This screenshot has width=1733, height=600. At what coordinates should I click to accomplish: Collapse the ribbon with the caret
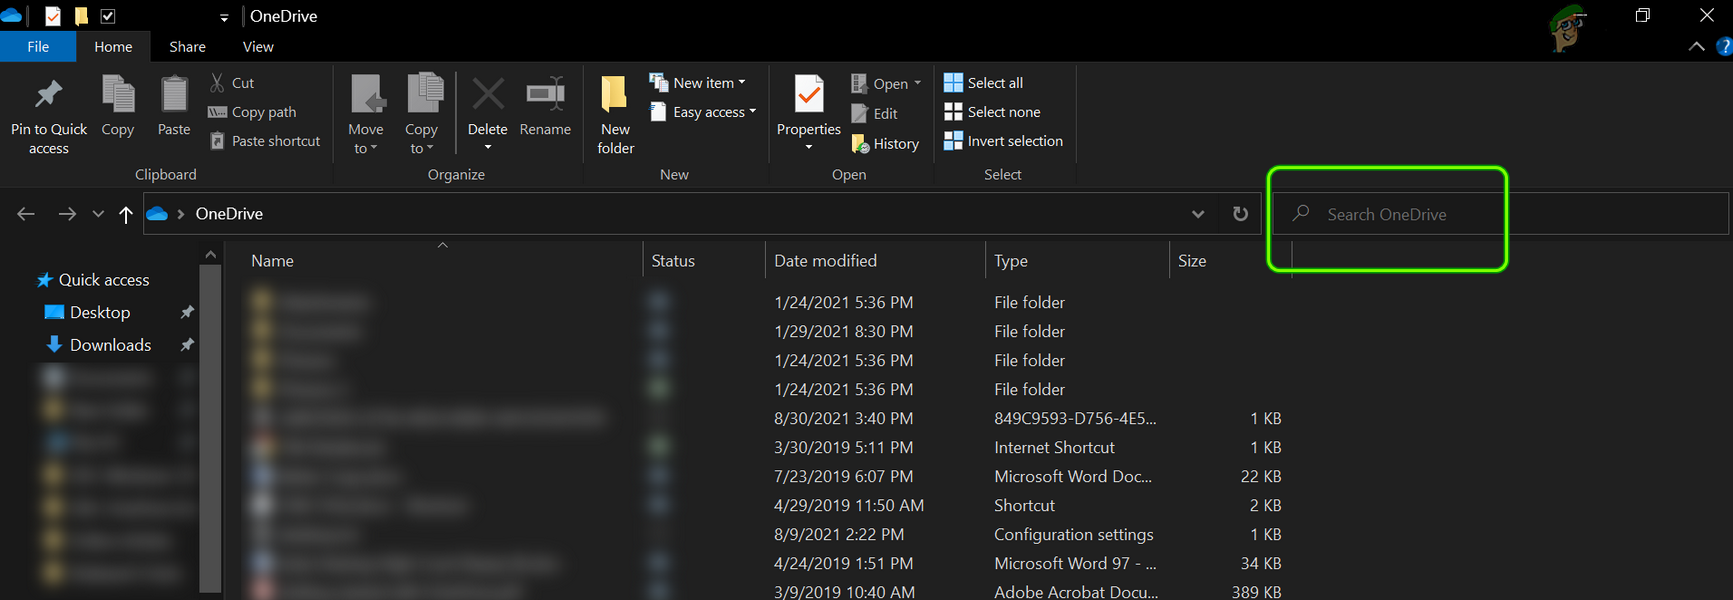tap(1696, 47)
